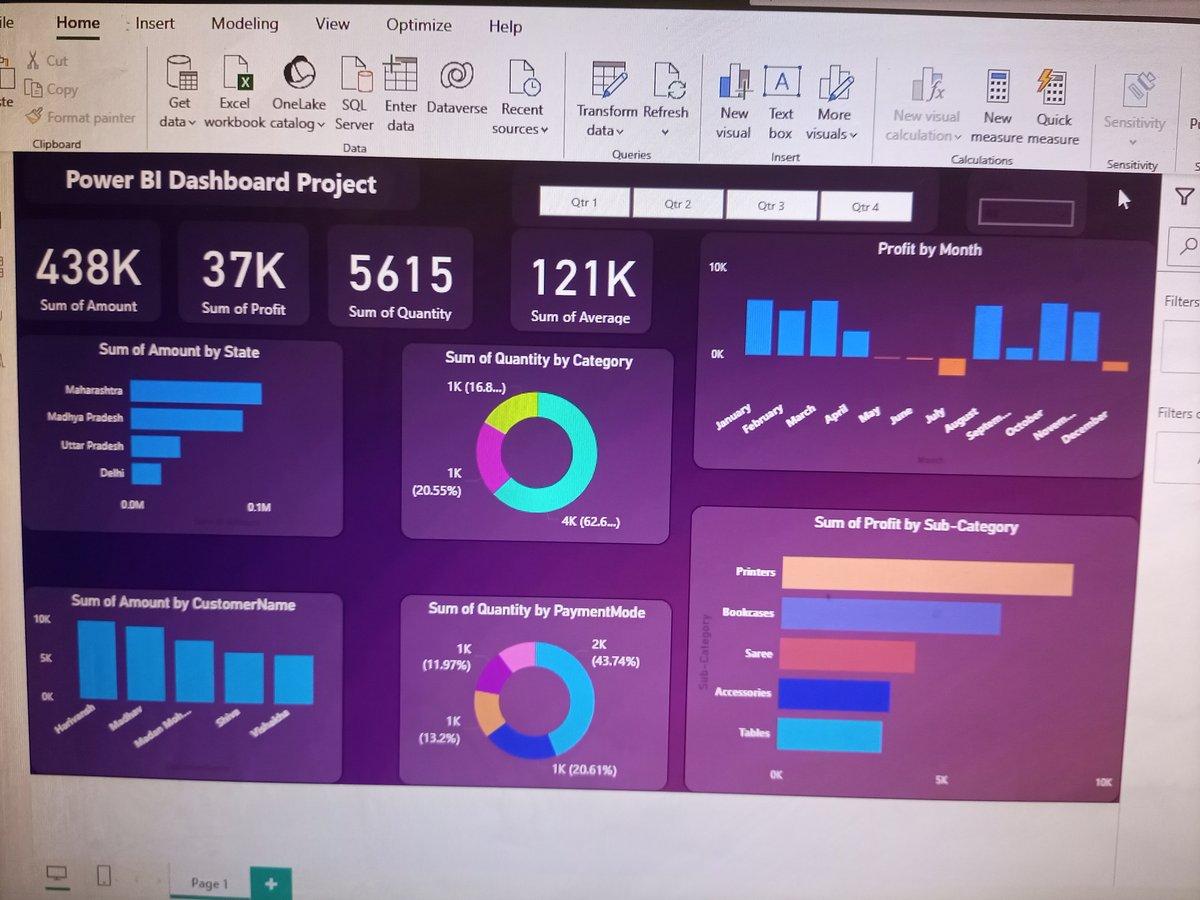Click the Saree bar in profit chart
The width and height of the screenshot is (1200, 900).
[847, 656]
